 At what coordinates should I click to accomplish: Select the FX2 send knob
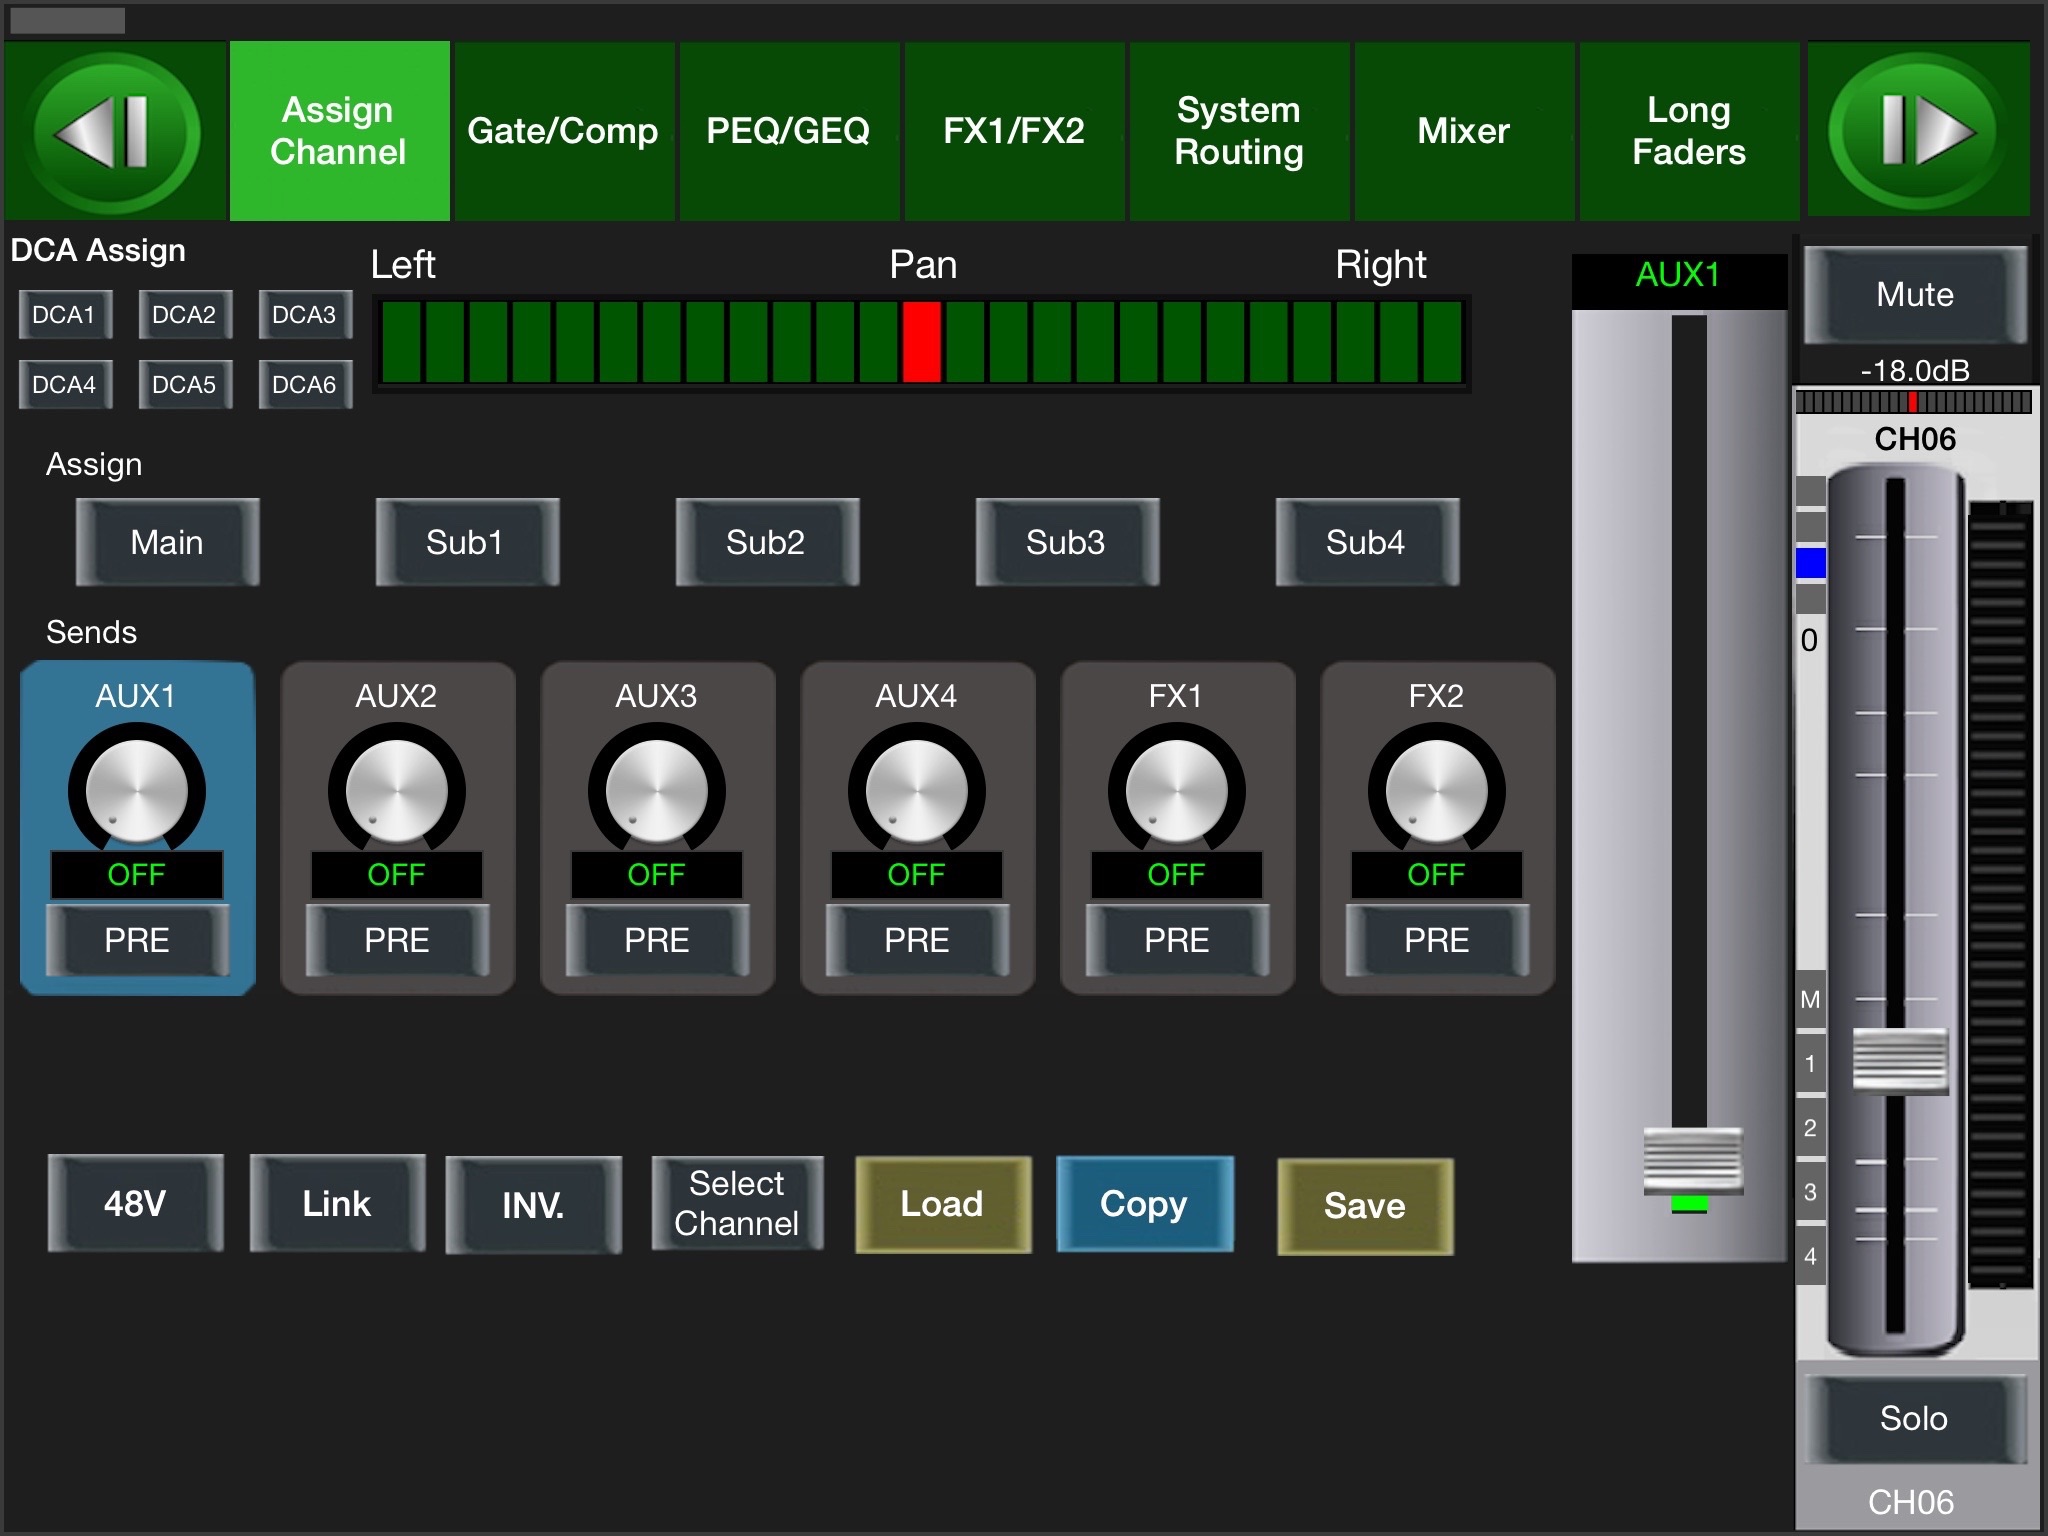click(1436, 790)
